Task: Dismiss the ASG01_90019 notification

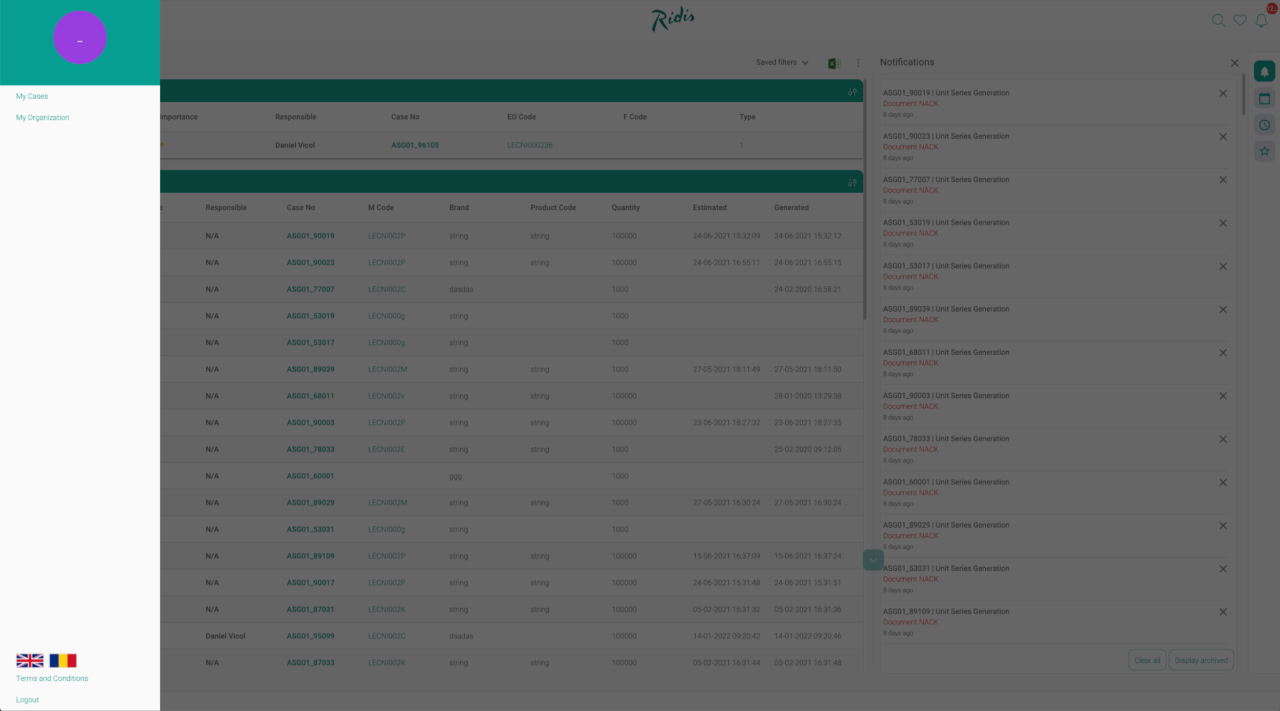Action: pos(1222,93)
